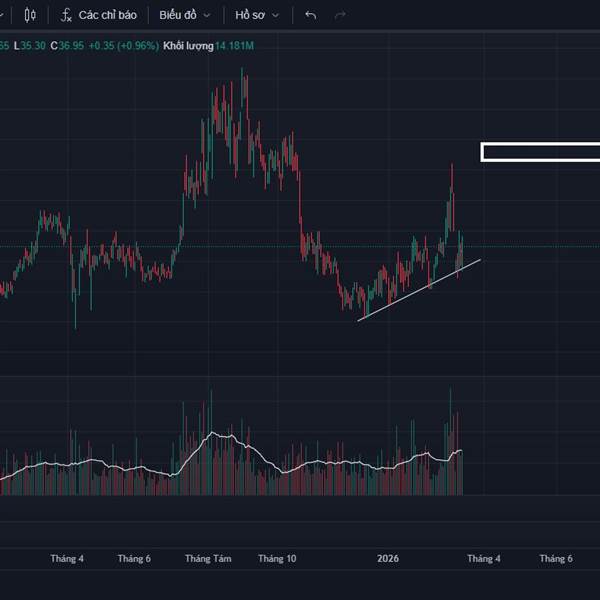
Task: Click the fx indicators icon
Action: click(x=66, y=15)
